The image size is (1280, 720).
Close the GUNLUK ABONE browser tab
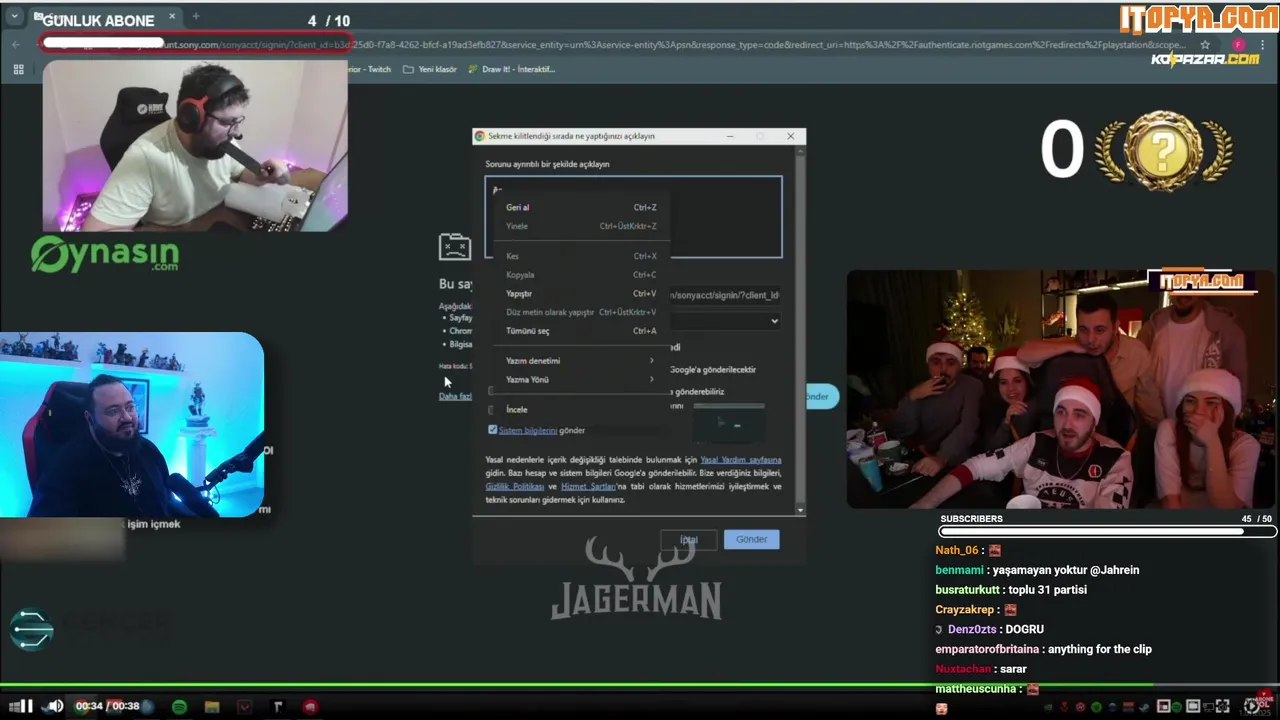tap(172, 17)
